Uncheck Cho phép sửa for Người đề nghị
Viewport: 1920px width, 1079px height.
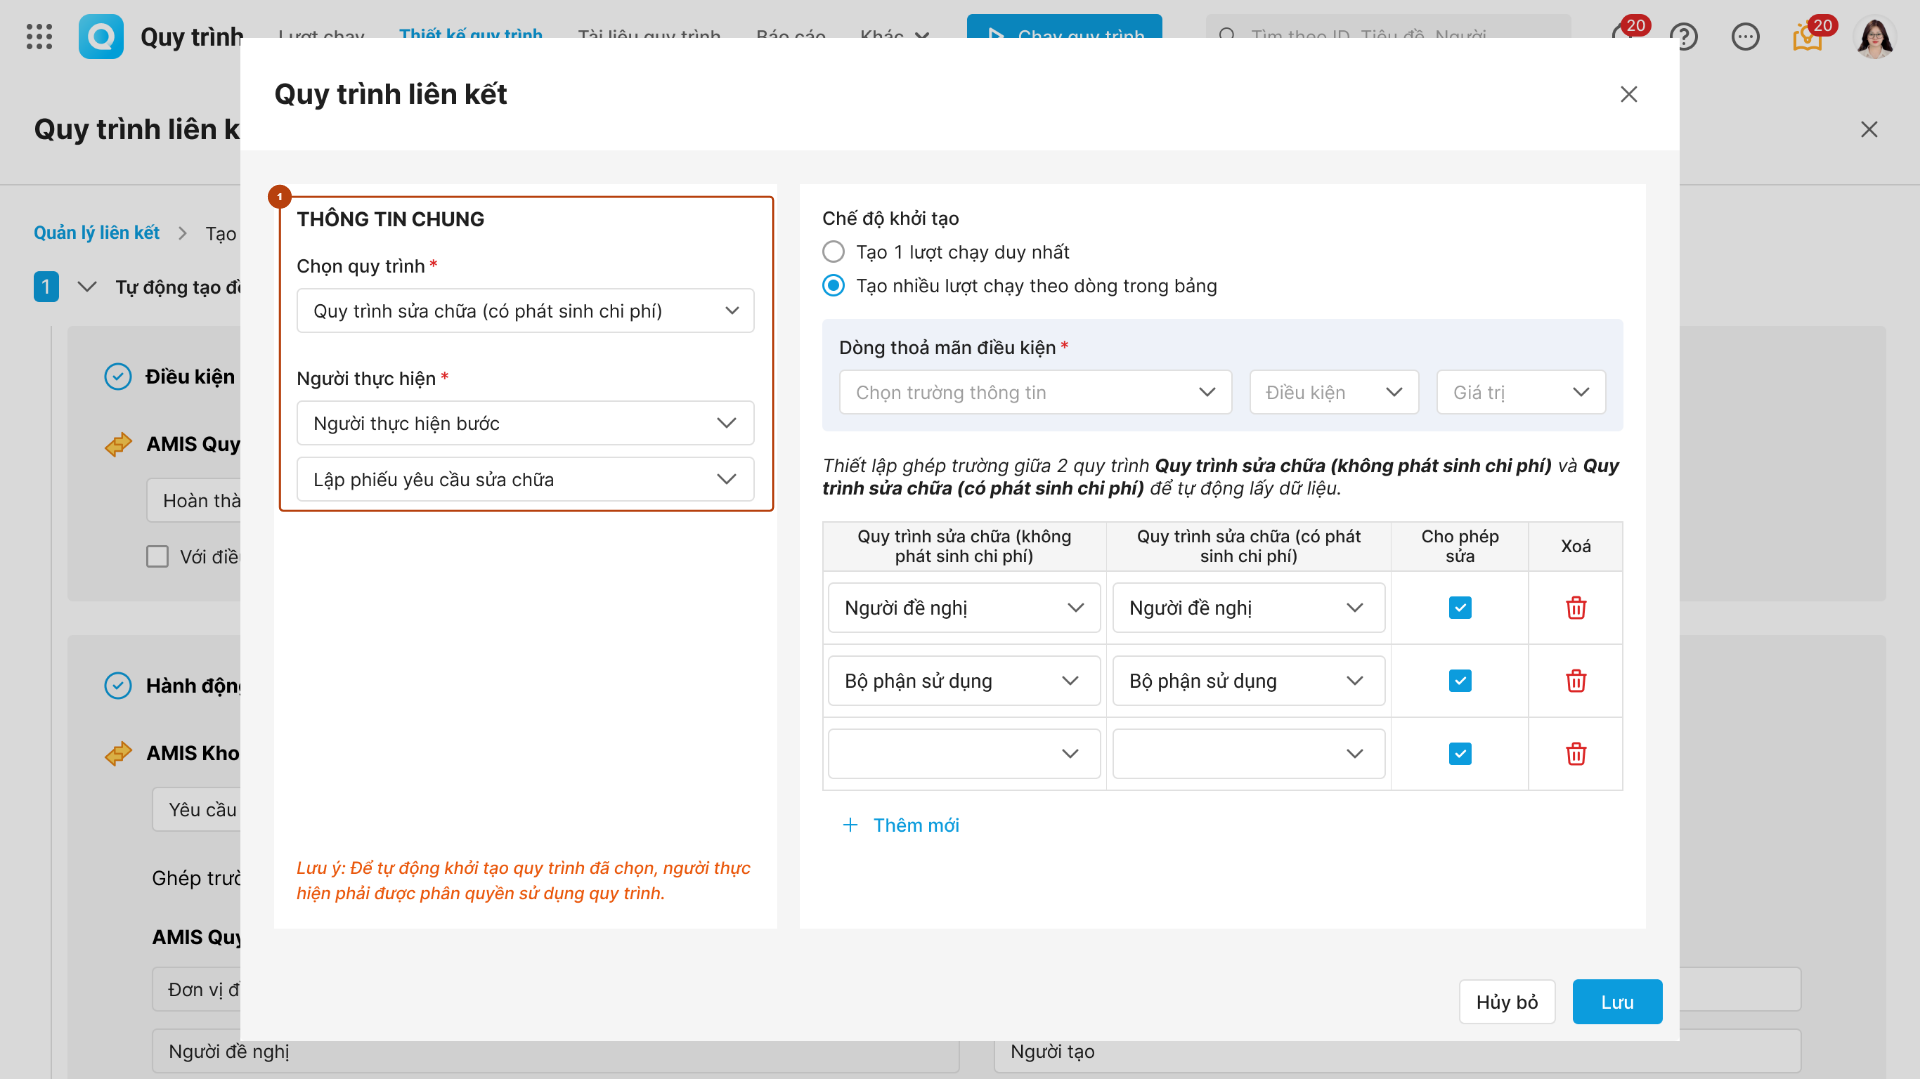1460,608
